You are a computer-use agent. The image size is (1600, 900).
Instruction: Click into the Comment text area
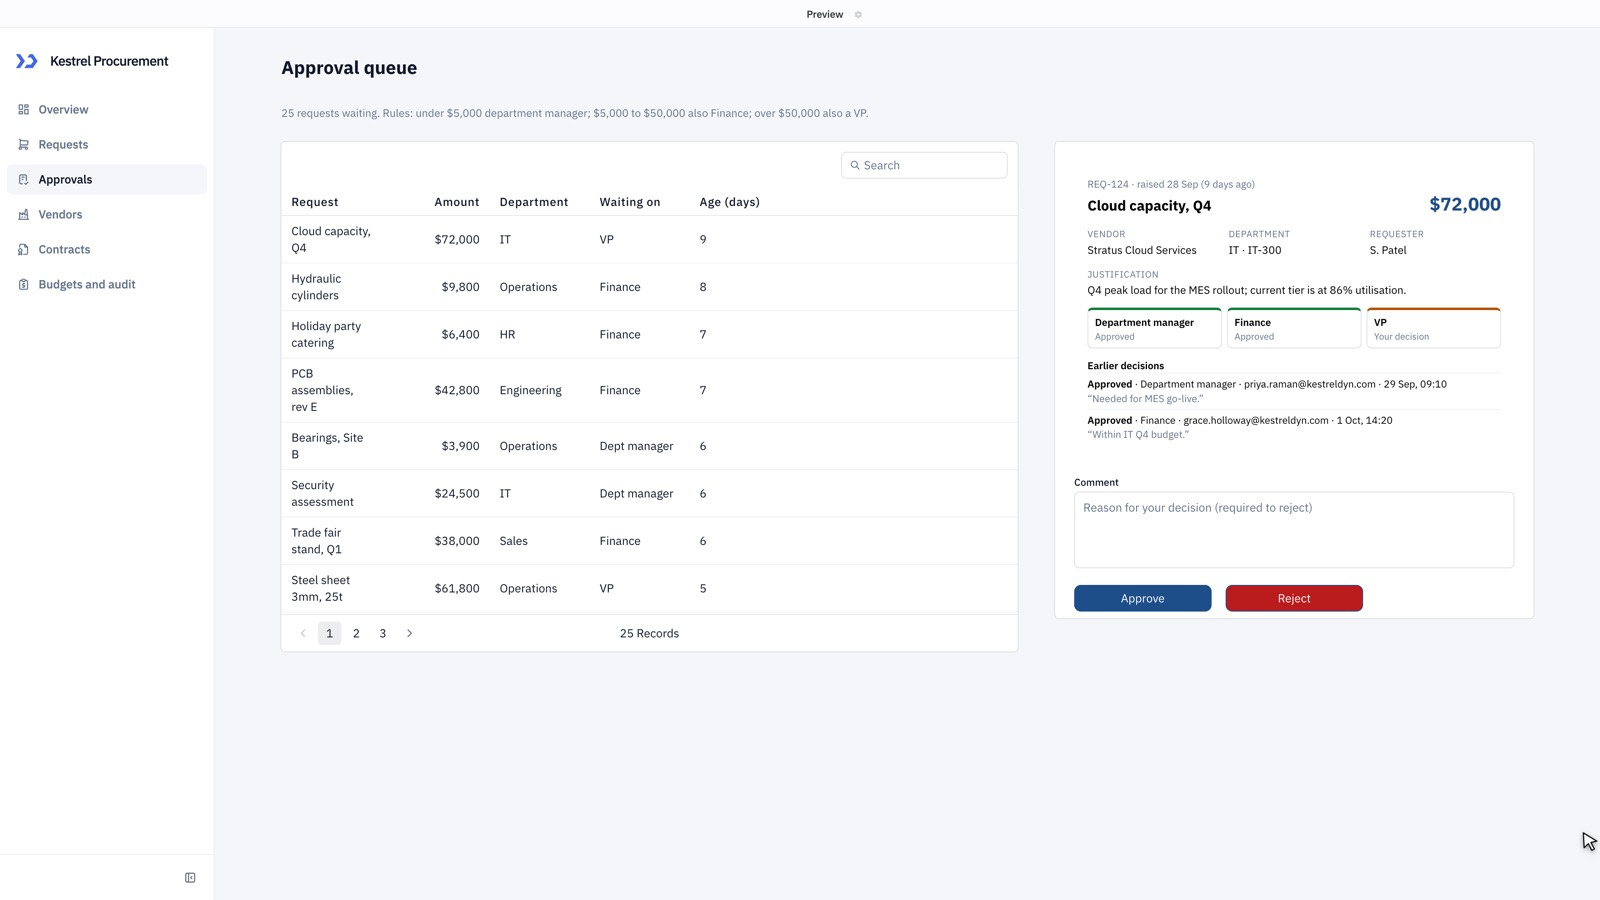click(x=1294, y=530)
